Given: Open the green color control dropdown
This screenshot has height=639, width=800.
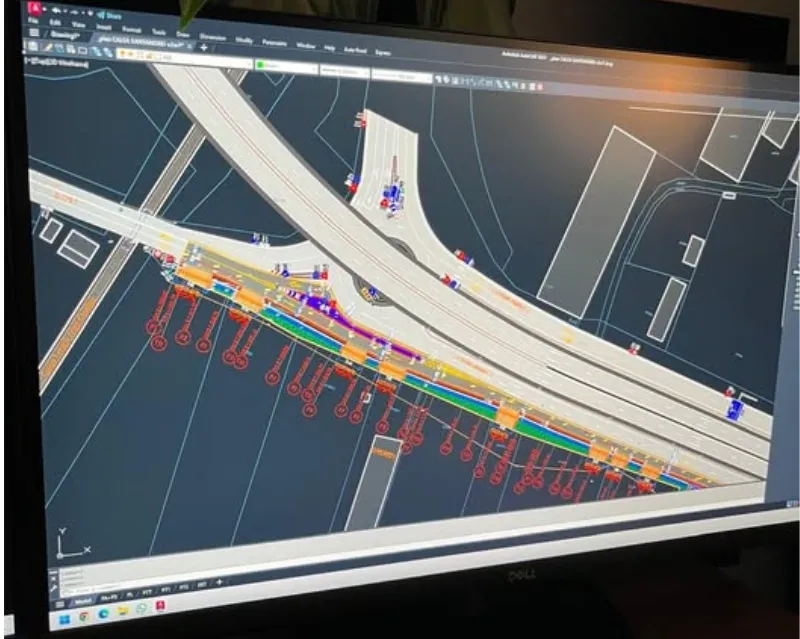Looking at the screenshot, I should (286, 67).
